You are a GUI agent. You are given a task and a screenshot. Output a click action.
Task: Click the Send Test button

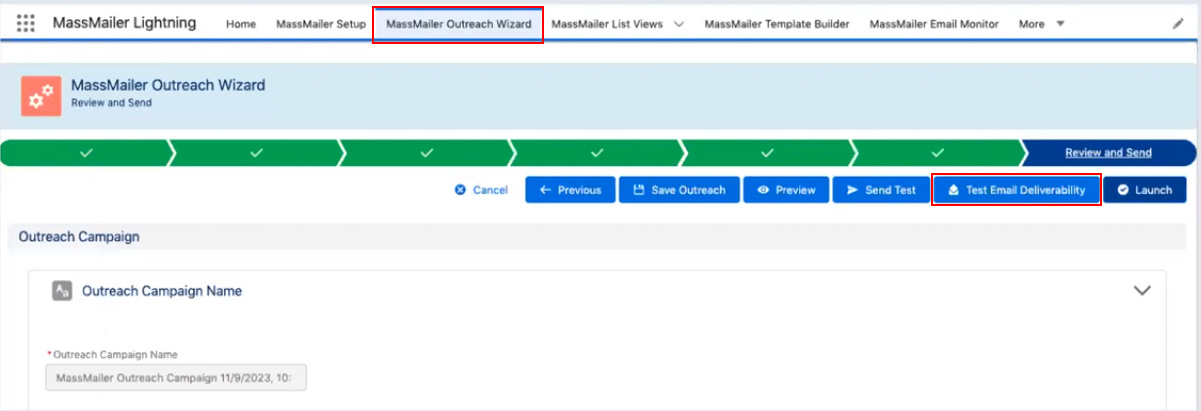[x=881, y=190]
